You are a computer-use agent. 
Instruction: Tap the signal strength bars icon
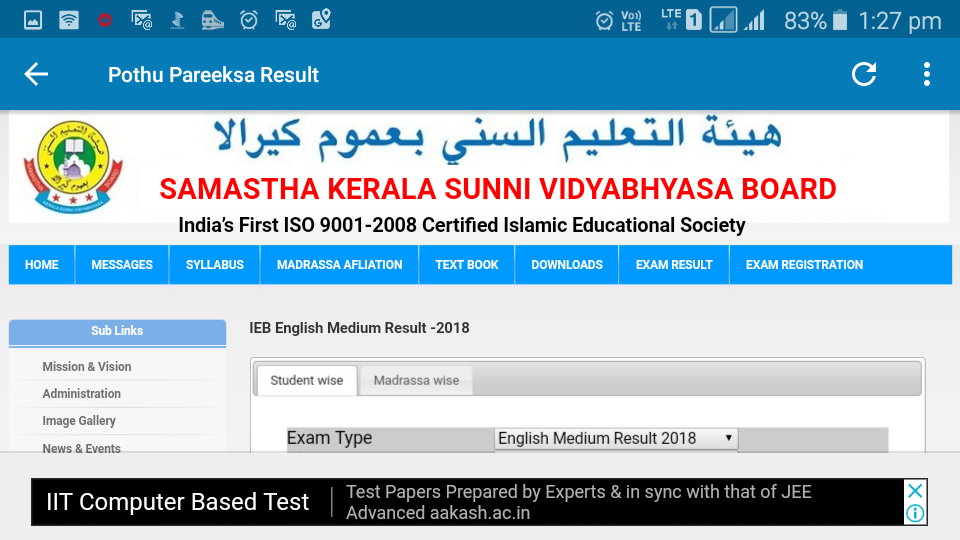755,20
